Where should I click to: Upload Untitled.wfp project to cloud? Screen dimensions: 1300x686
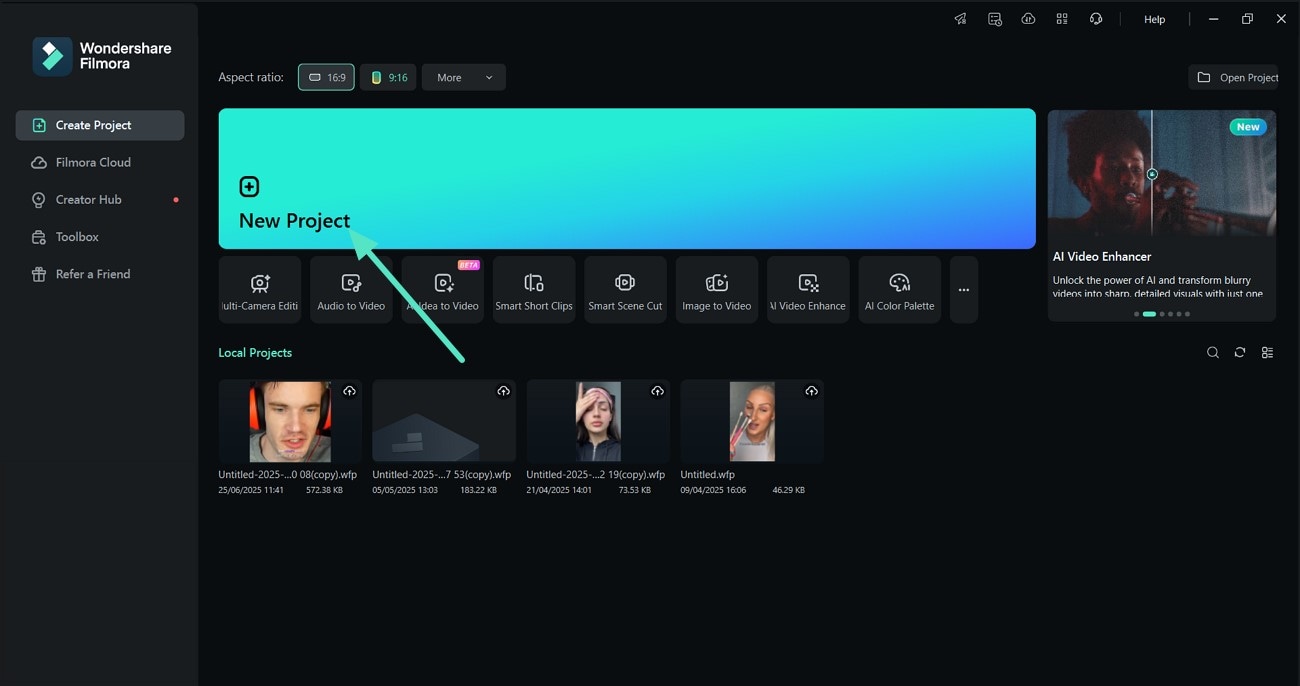point(811,391)
